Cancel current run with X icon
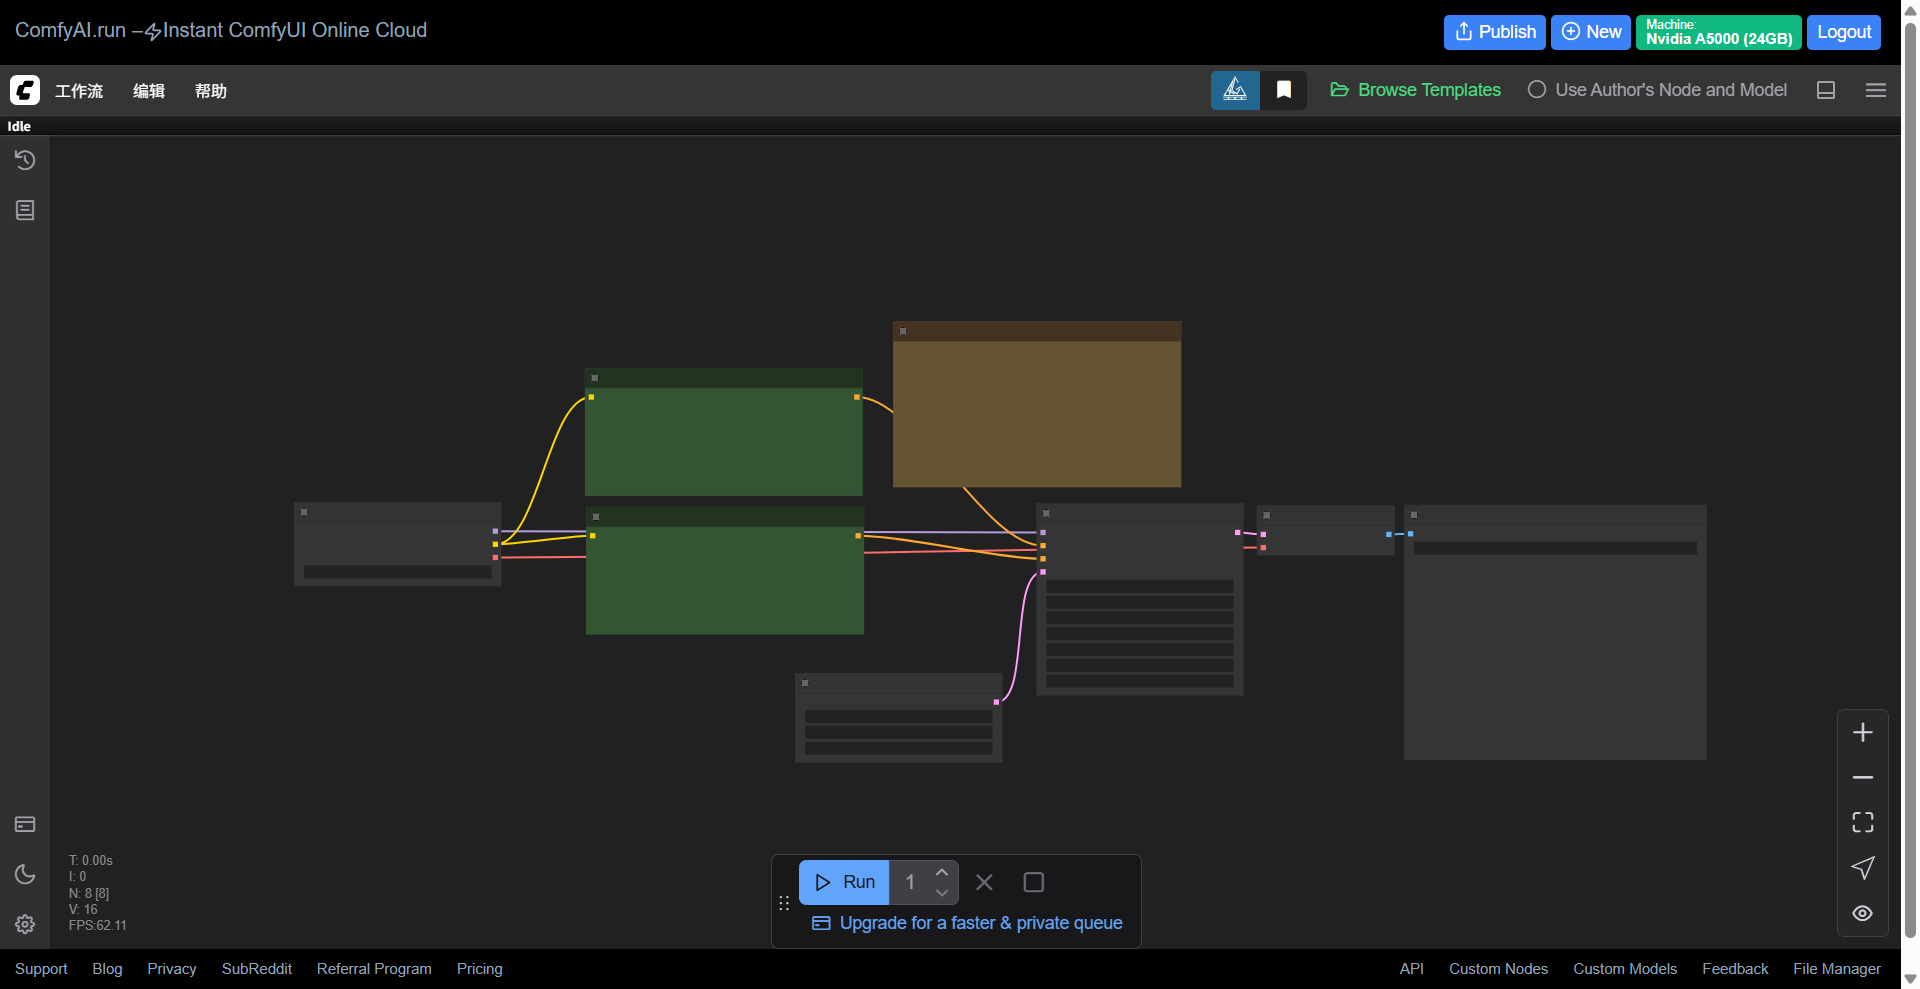The image size is (1920, 989). pos(984,882)
